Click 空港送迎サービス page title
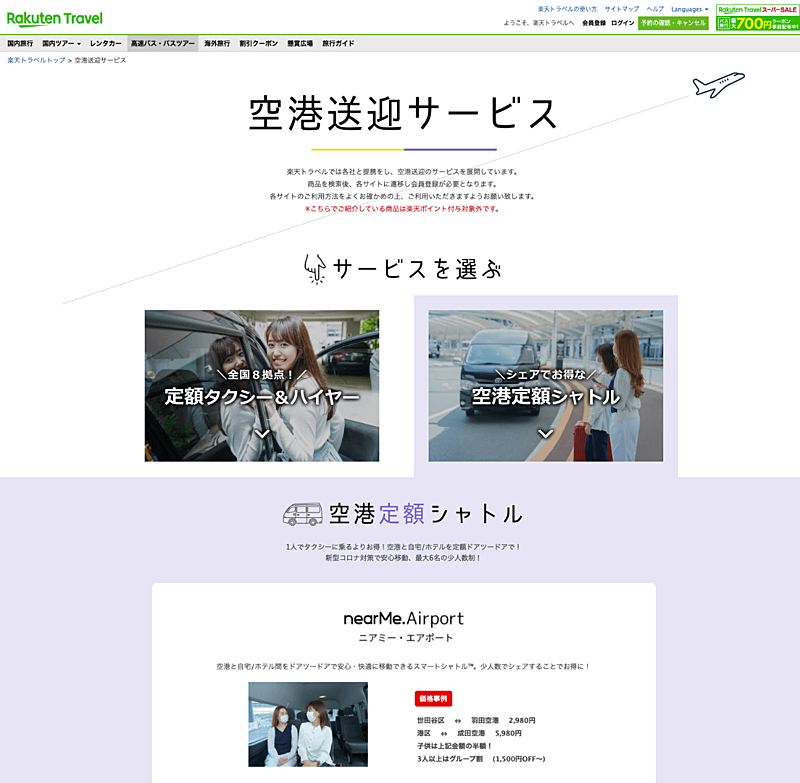The width and height of the screenshot is (800, 783). (404, 113)
